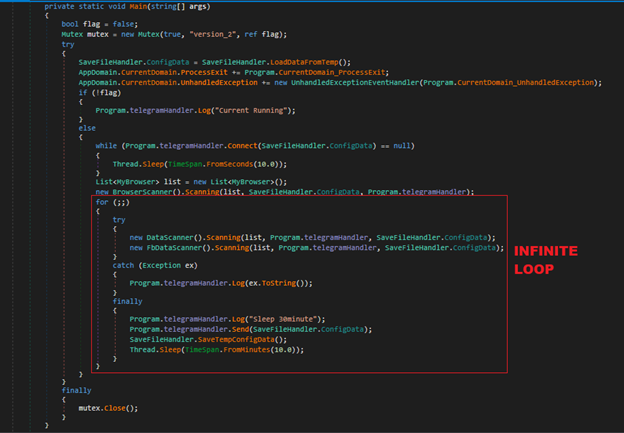
Task: Open the CurrentDomain_ProcessExit handler reference
Action: click(324, 72)
